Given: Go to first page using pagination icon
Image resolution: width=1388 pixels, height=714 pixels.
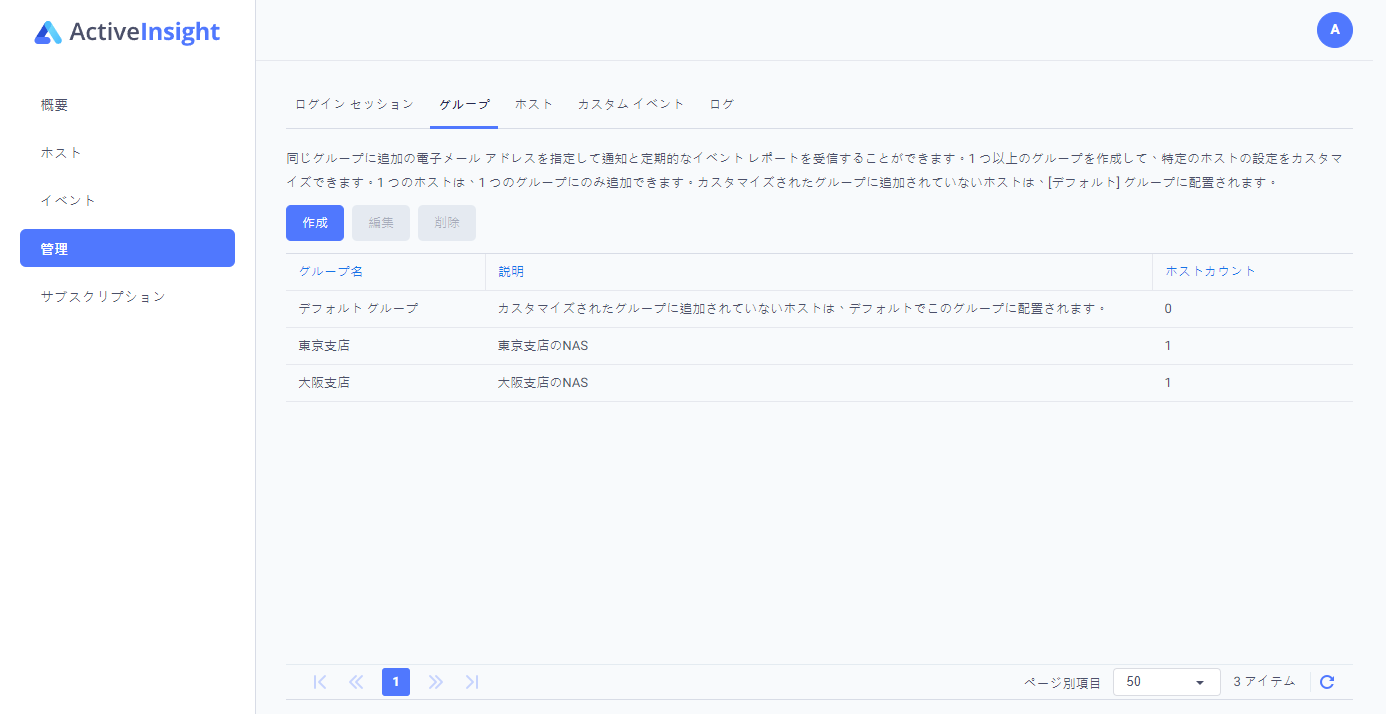Looking at the screenshot, I should click(320, 682).
